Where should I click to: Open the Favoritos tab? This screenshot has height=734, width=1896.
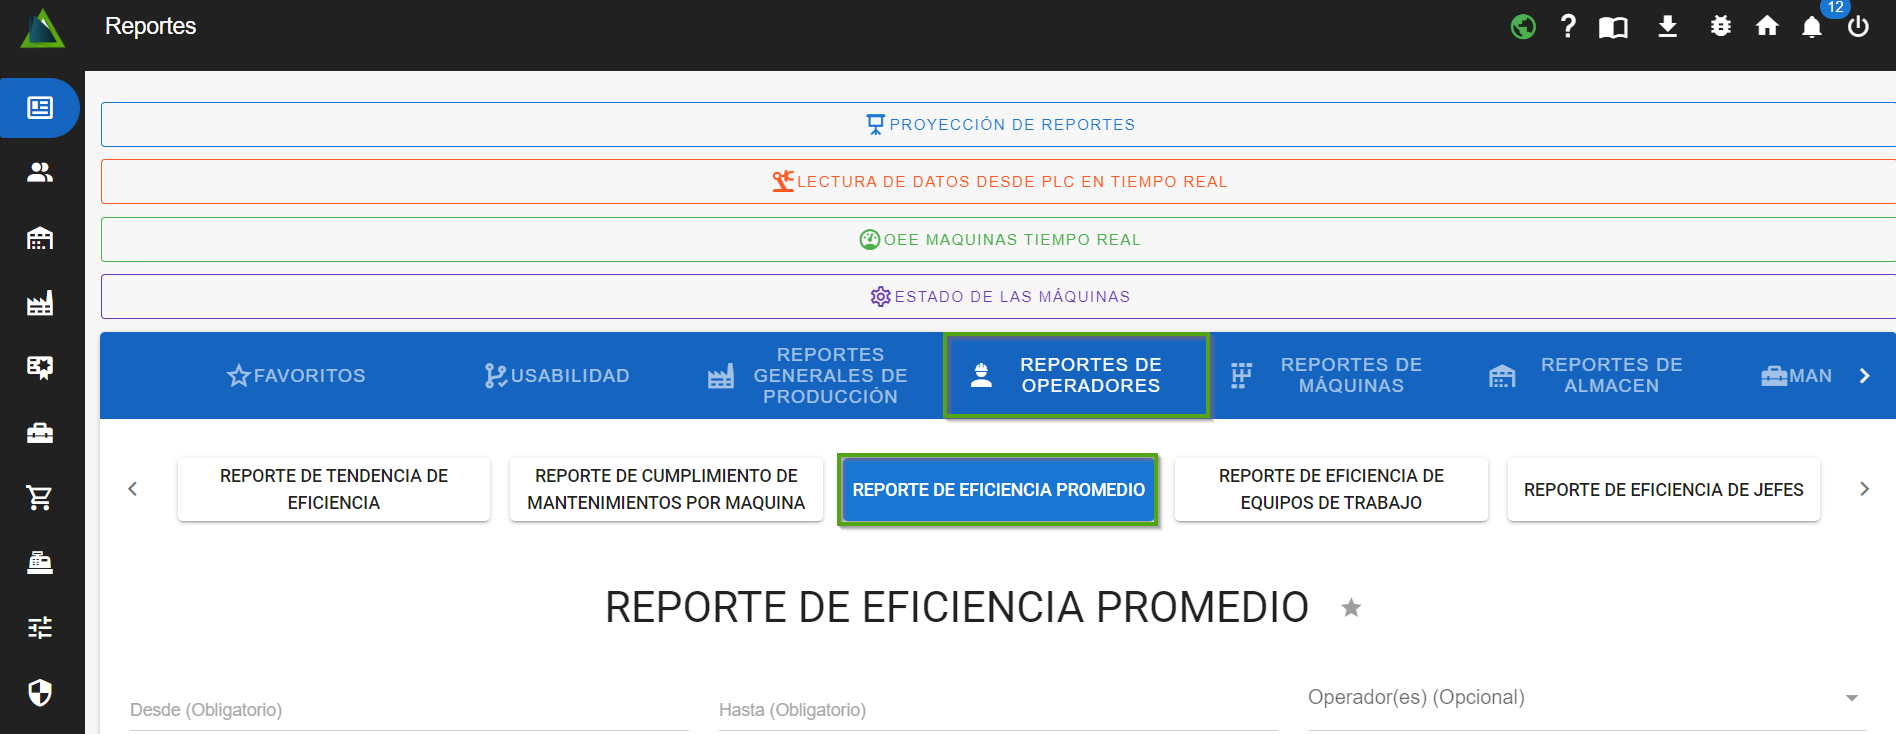coord(297,376)
